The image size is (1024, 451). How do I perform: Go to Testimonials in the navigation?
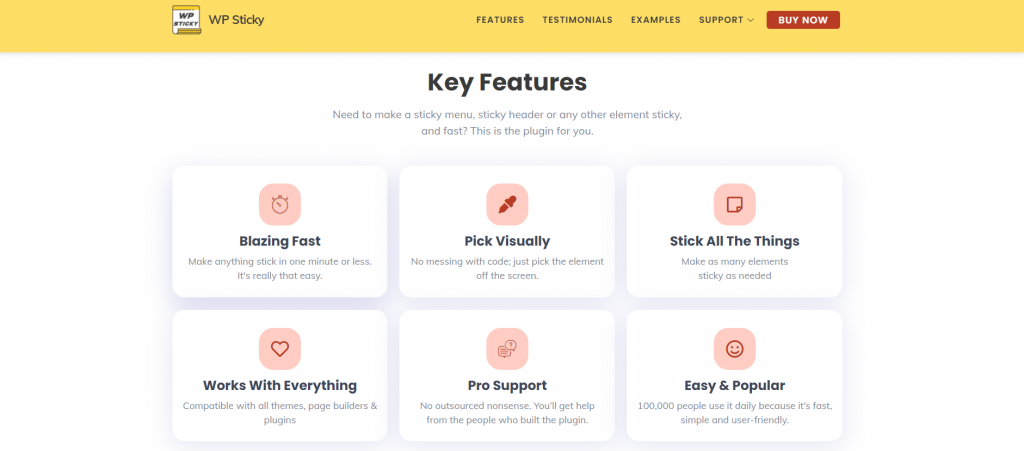(577, 20)
